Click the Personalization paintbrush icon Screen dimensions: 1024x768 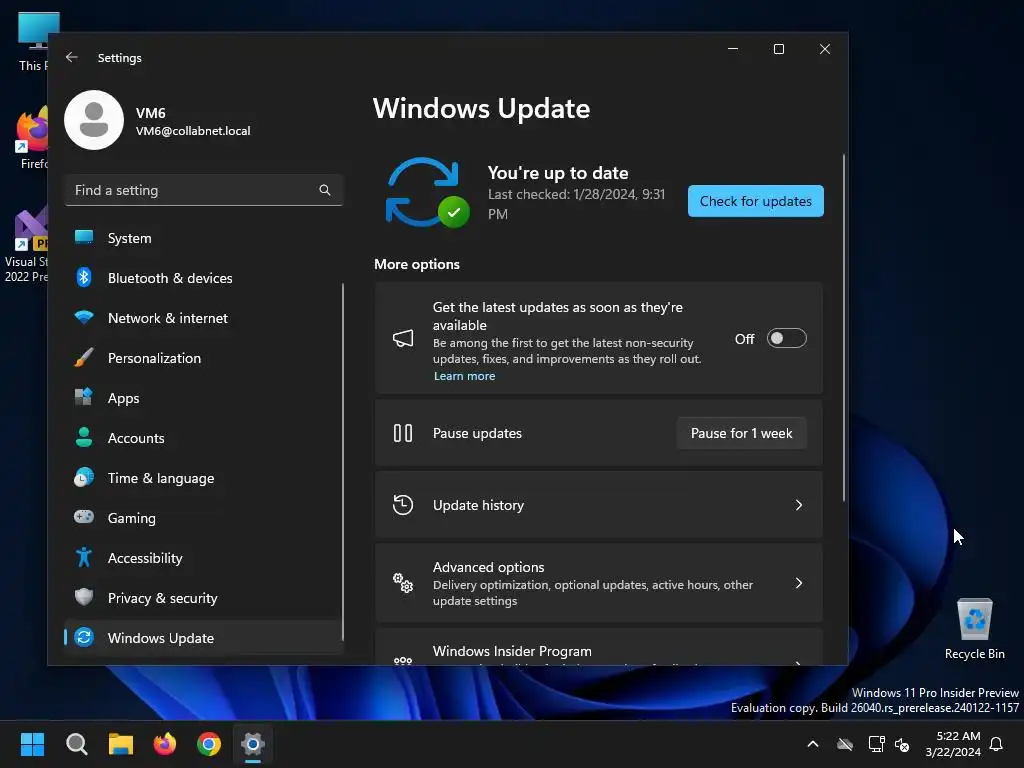click(84, 357)
